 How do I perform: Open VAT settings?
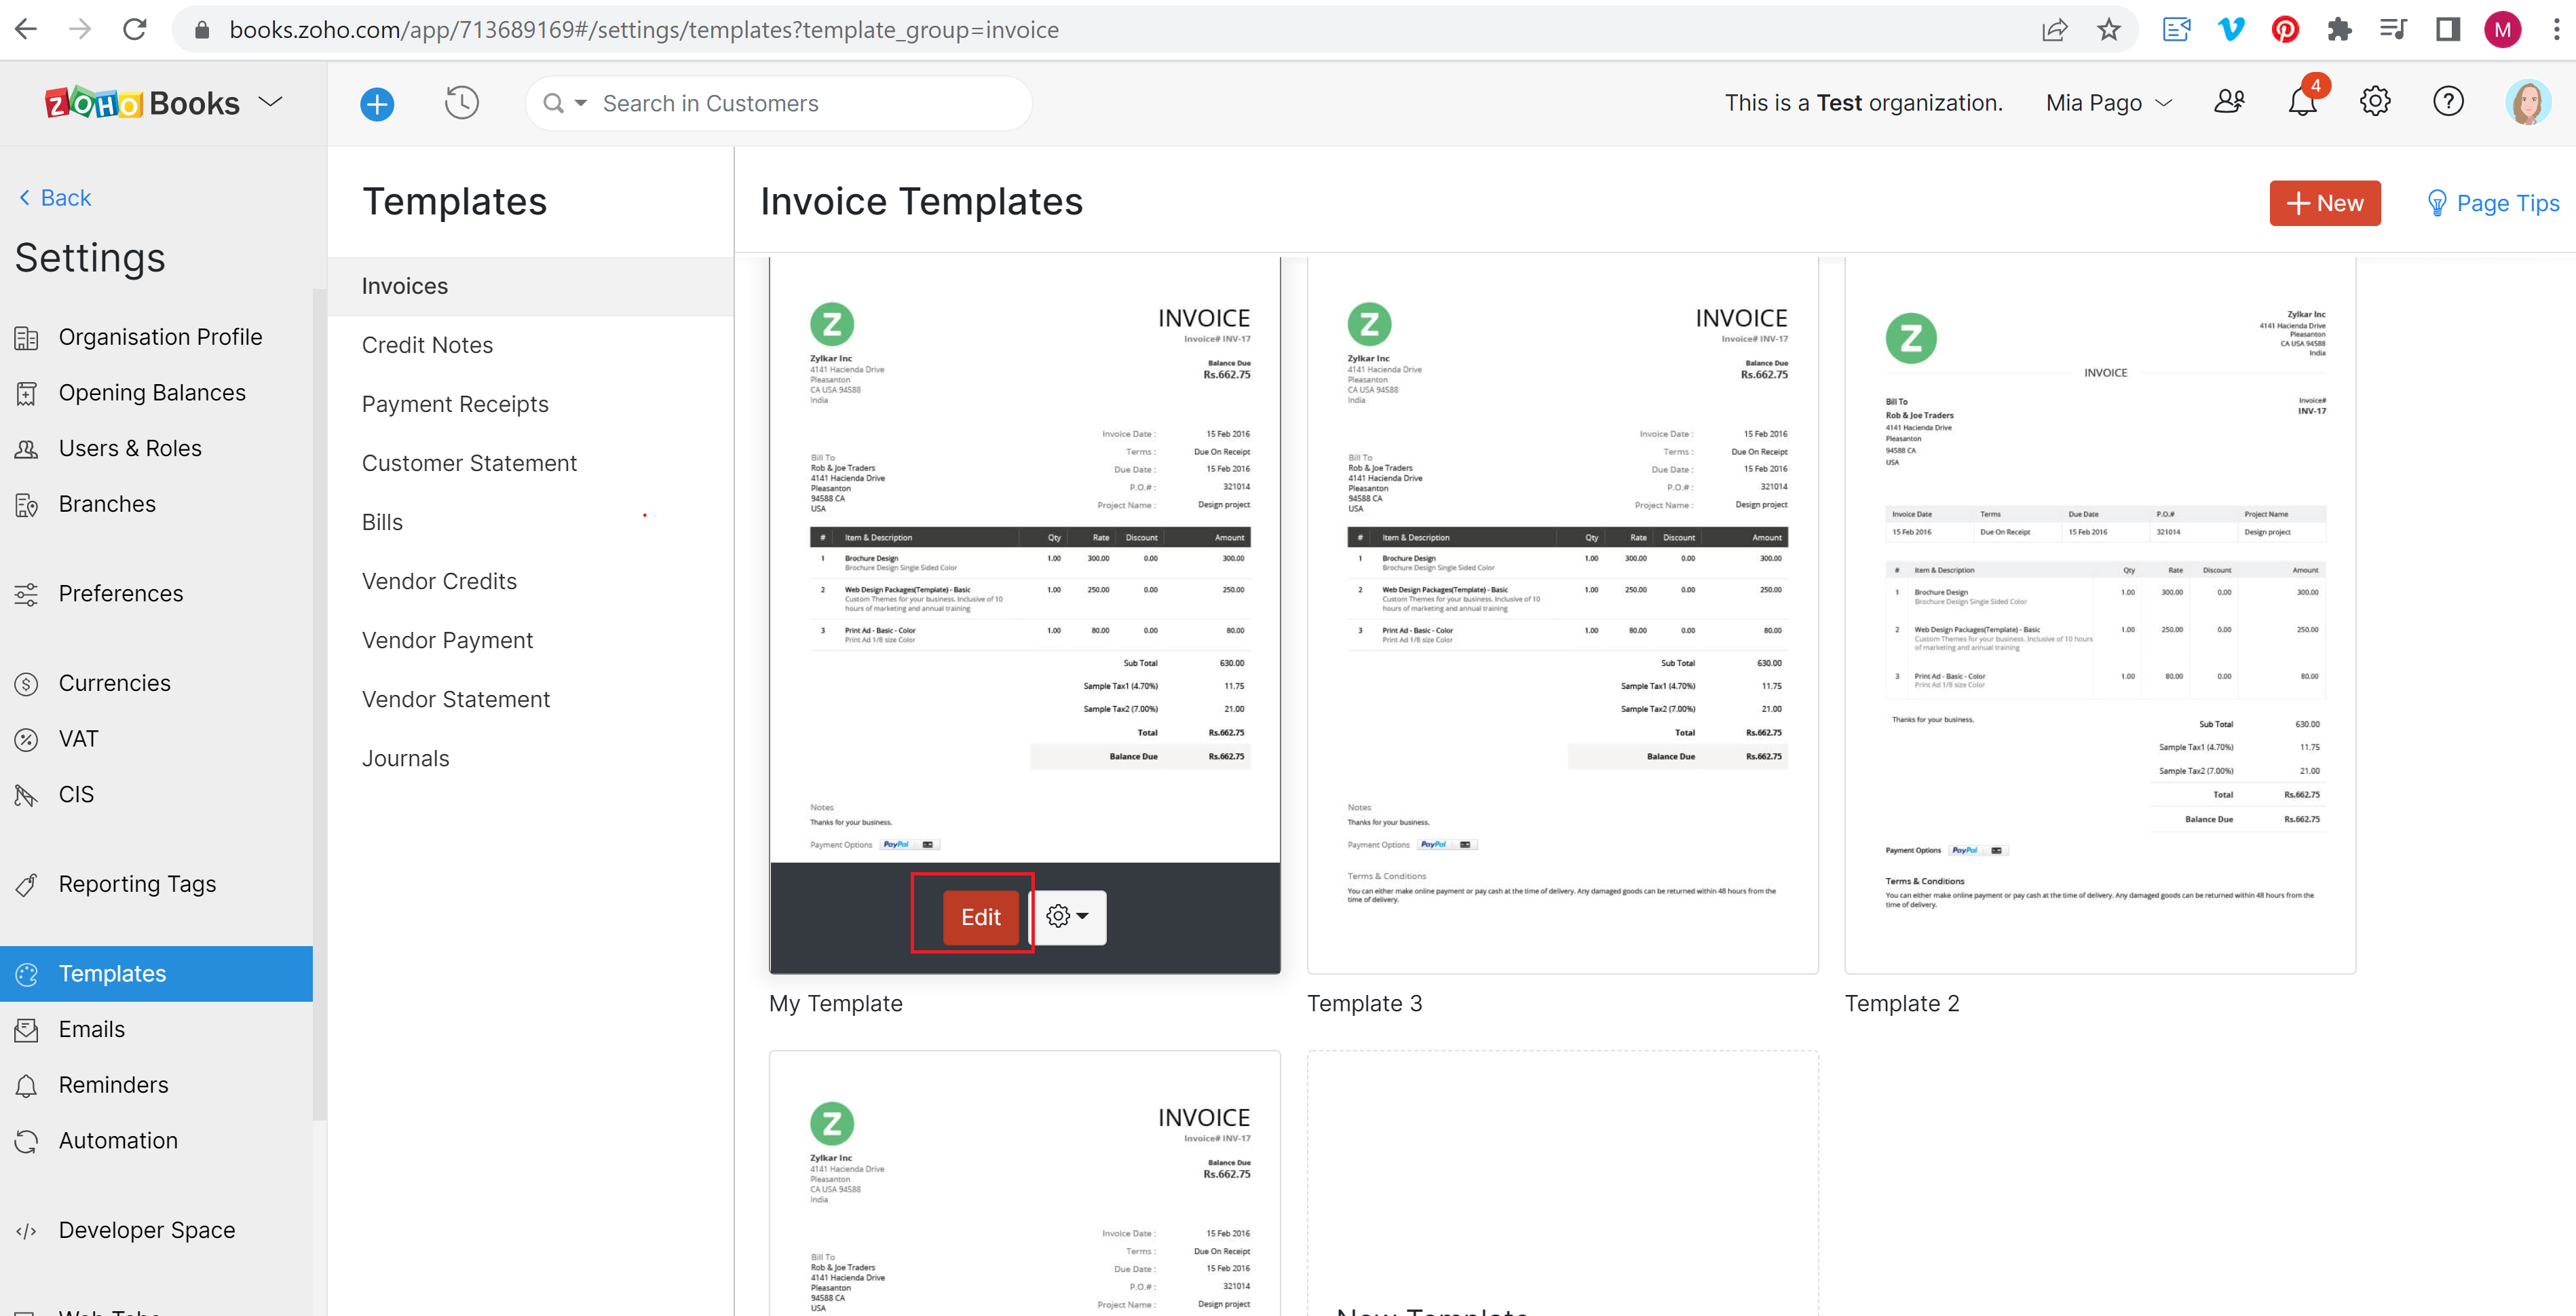coord(156,739)
